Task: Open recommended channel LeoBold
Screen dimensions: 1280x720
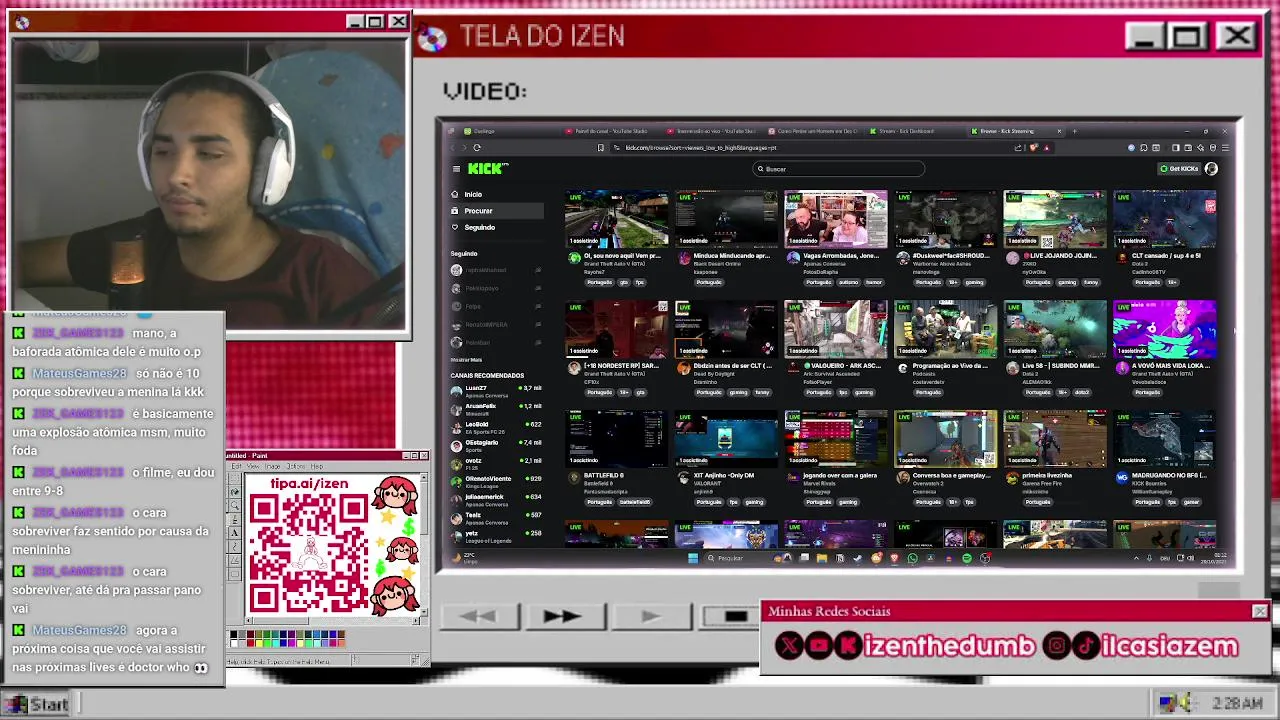Action: 495,426
